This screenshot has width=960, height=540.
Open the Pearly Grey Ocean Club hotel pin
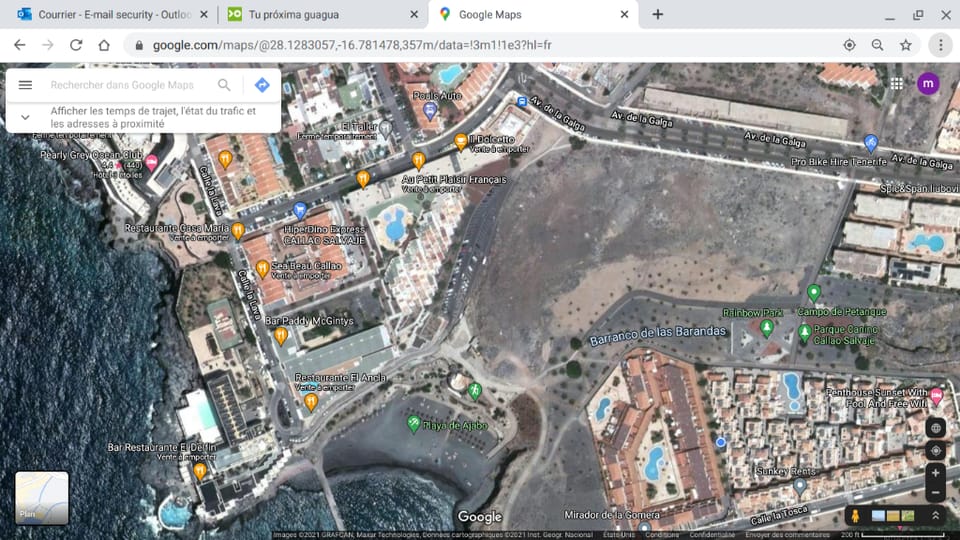(x=151, y=163)
